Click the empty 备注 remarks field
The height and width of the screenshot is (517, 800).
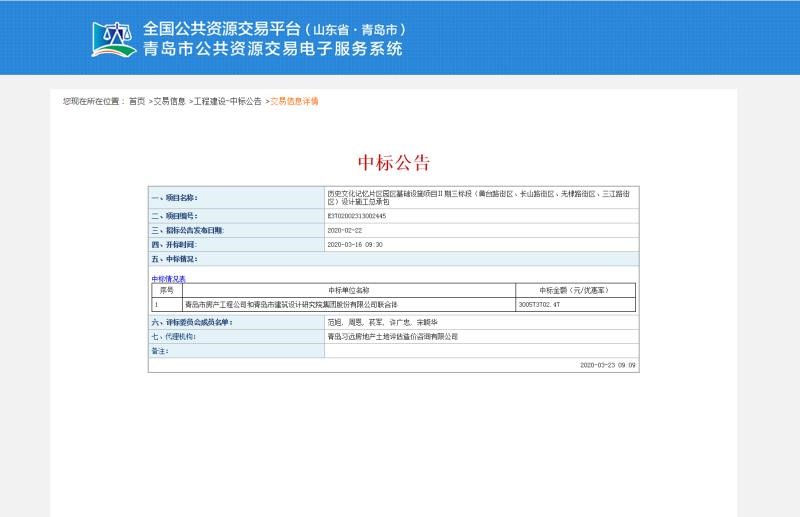click(x=480, y=351)
